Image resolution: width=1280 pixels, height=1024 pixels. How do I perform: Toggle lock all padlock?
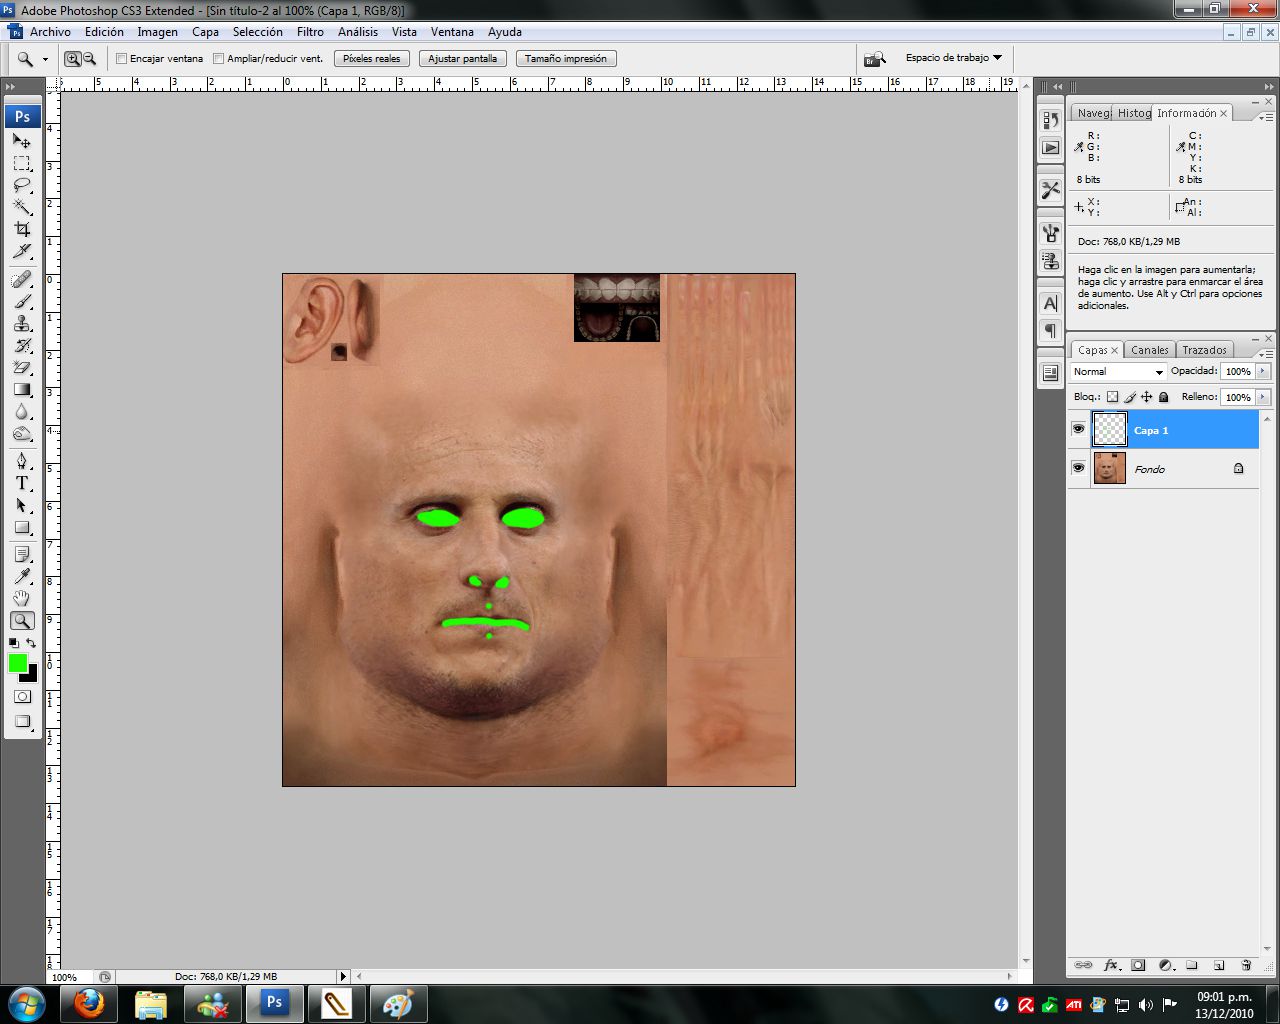click(x=1164, y=397)
